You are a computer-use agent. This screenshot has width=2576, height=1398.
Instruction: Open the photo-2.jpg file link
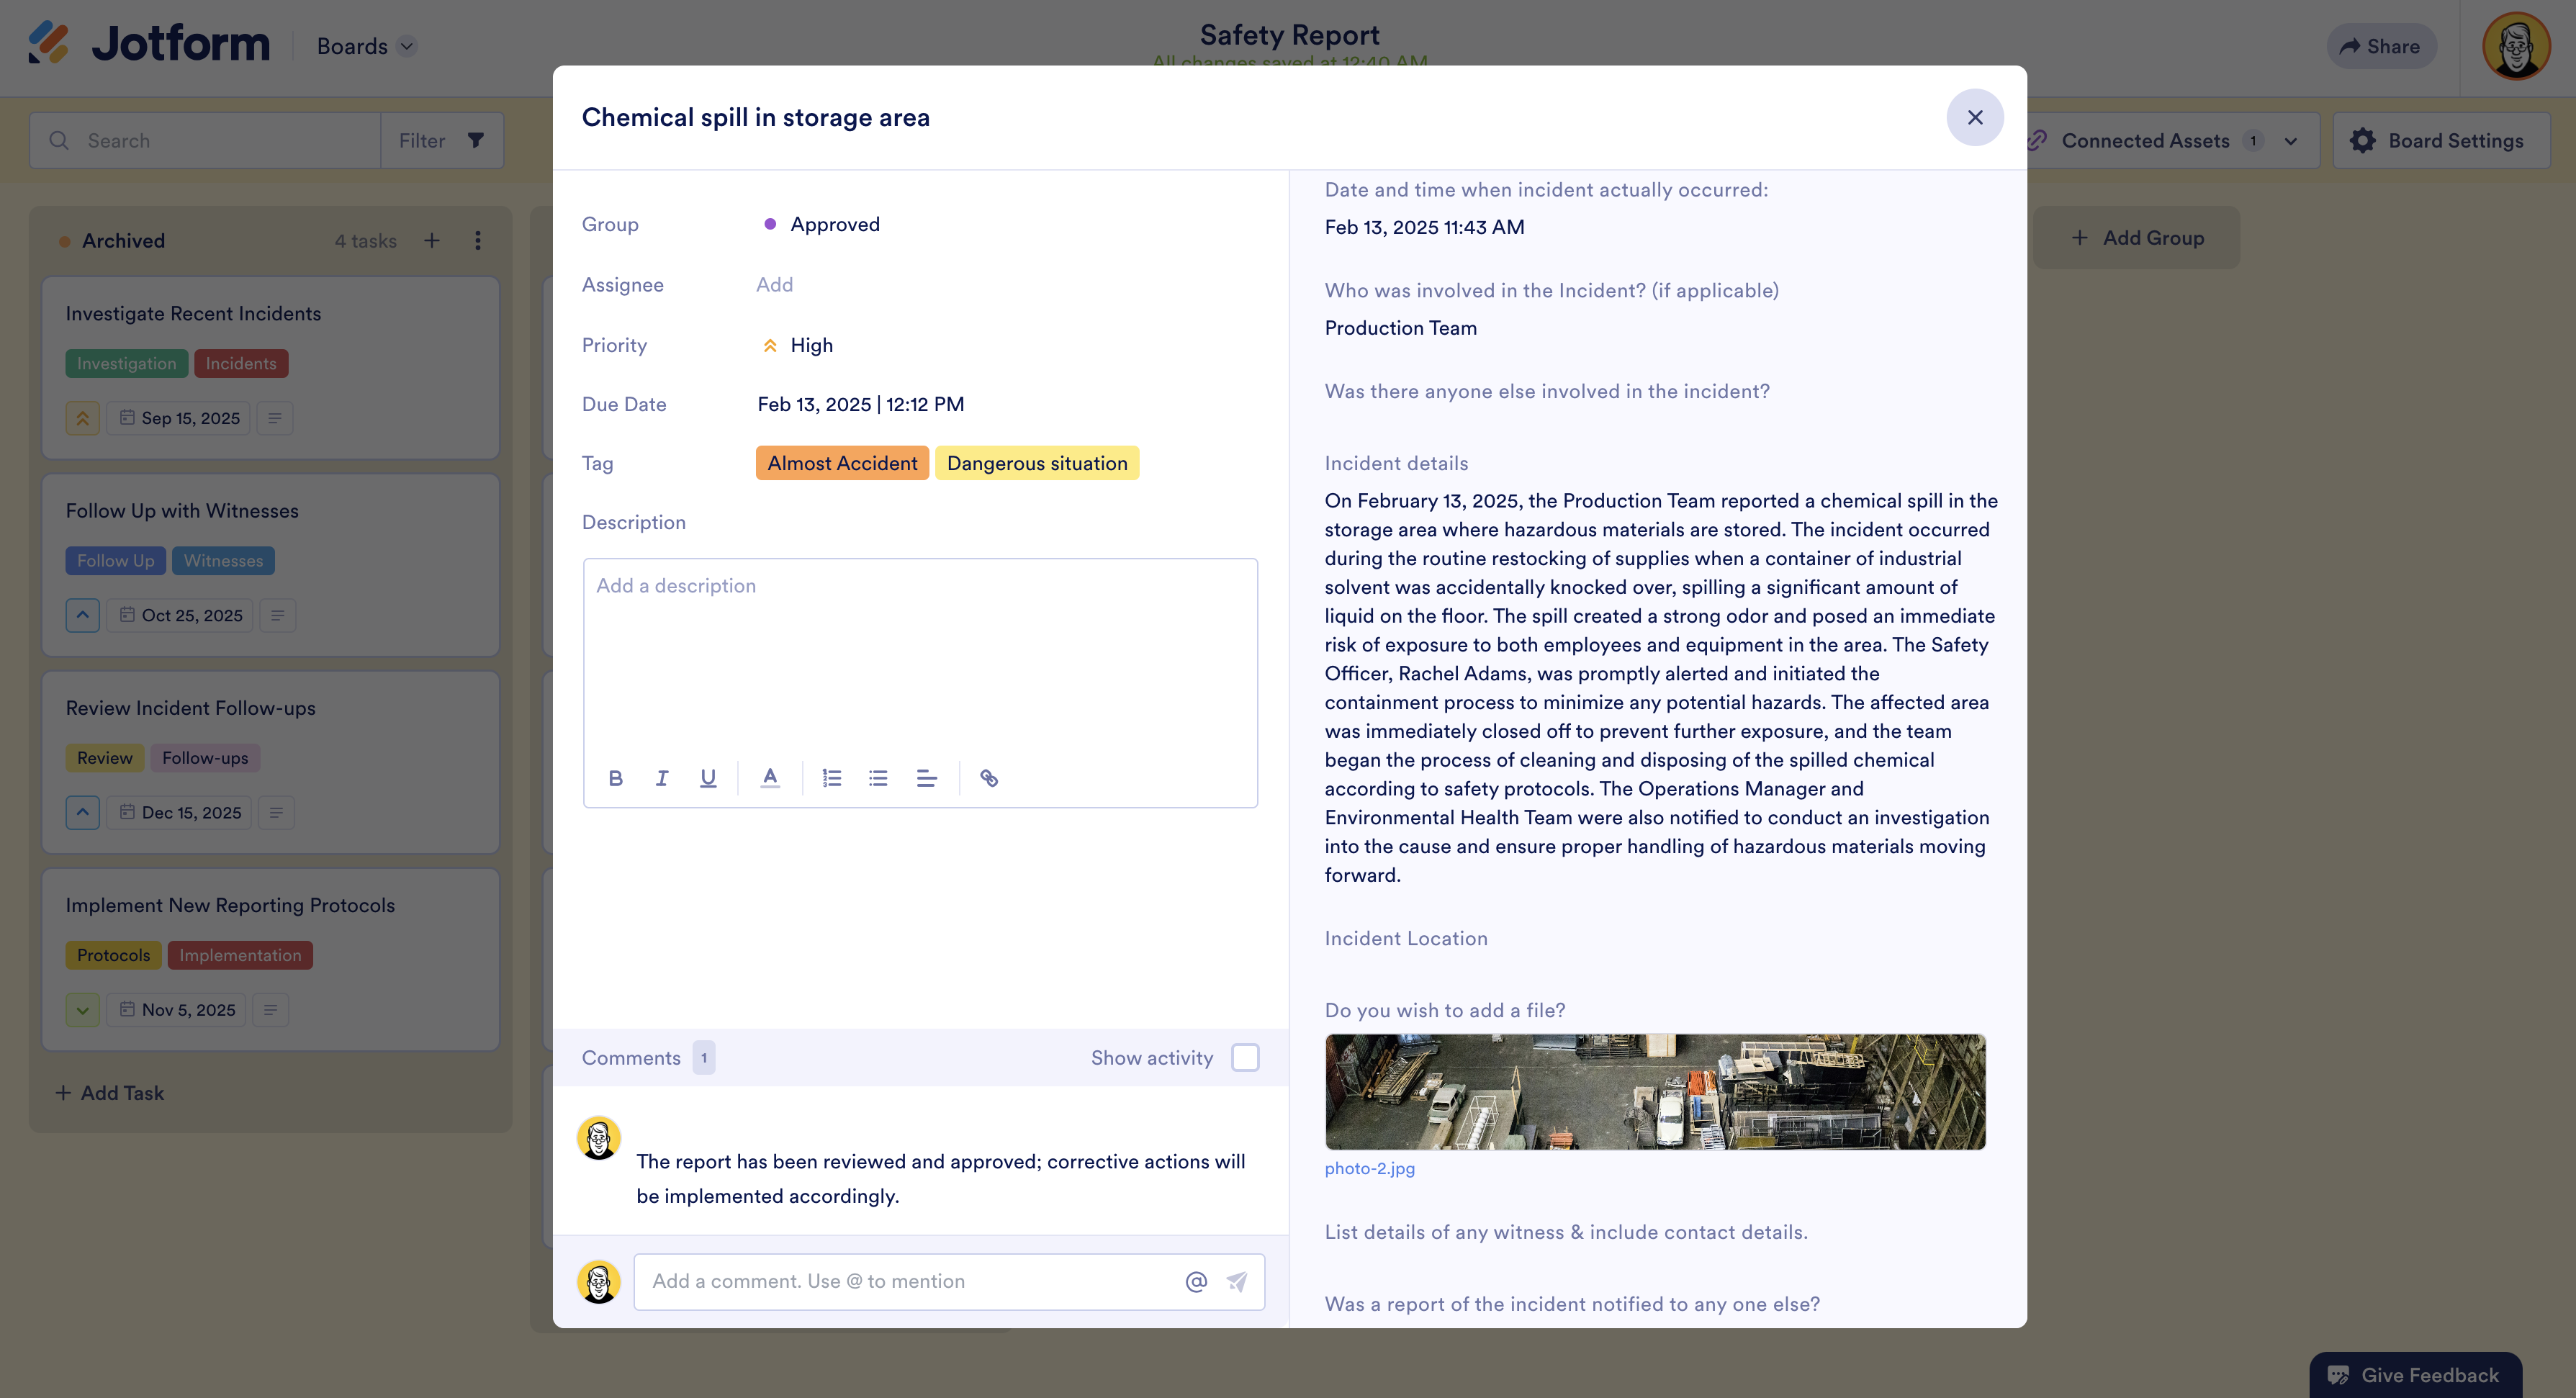click(x=1369, y=1168)
